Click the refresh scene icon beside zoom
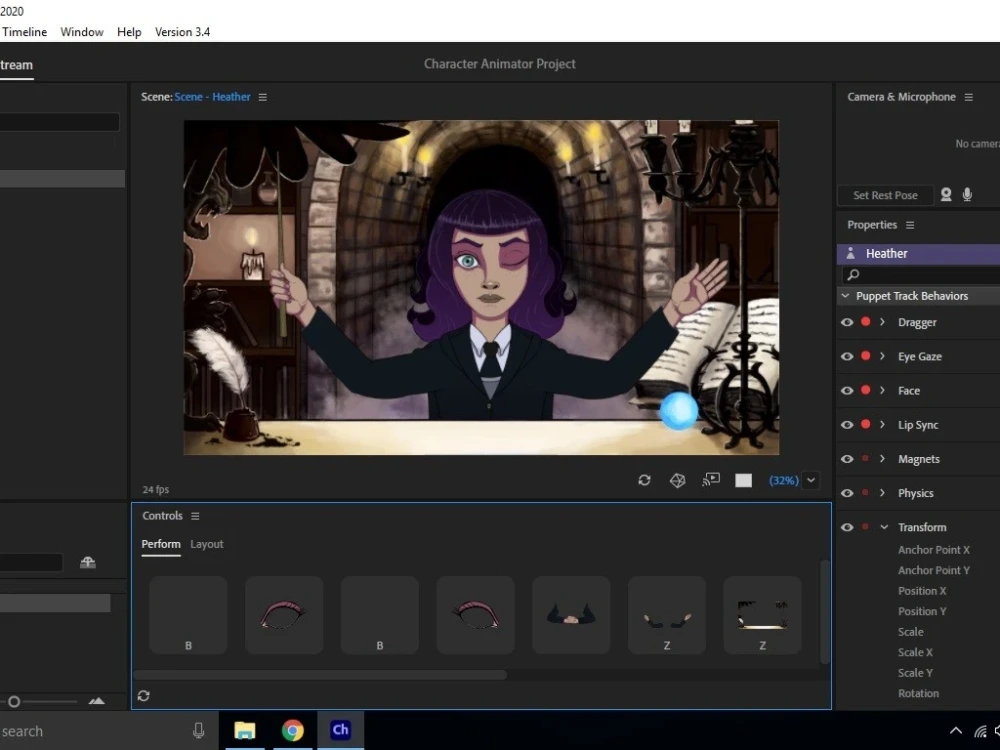The height and width of the screenshot is (750, 1000). click(x=644, y=480)
